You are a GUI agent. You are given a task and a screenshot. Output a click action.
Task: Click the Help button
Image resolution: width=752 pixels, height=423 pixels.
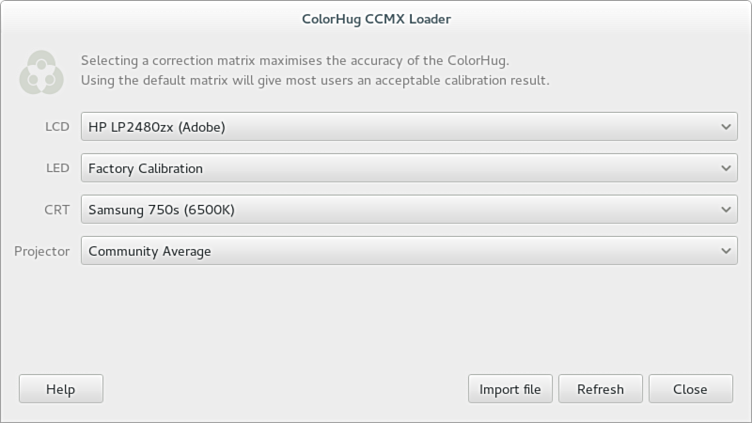click(x=61, y=389)
